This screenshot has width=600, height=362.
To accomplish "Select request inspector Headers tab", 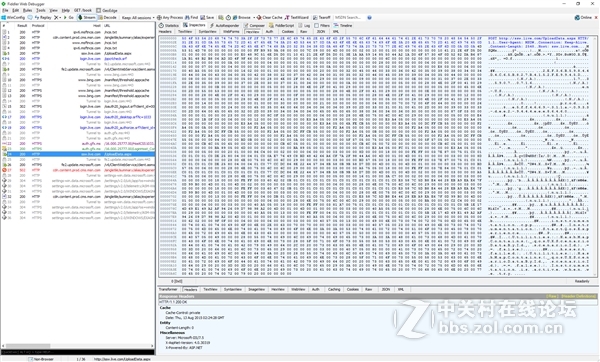I will [x=165, y=31].
